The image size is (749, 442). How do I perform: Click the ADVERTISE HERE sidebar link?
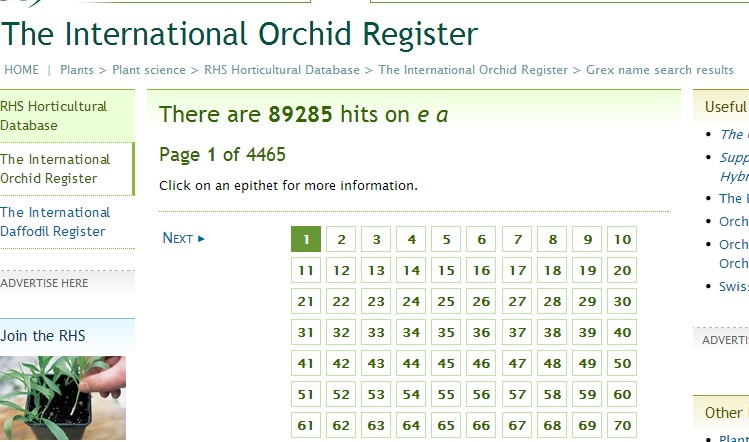(x=44, y=283)
